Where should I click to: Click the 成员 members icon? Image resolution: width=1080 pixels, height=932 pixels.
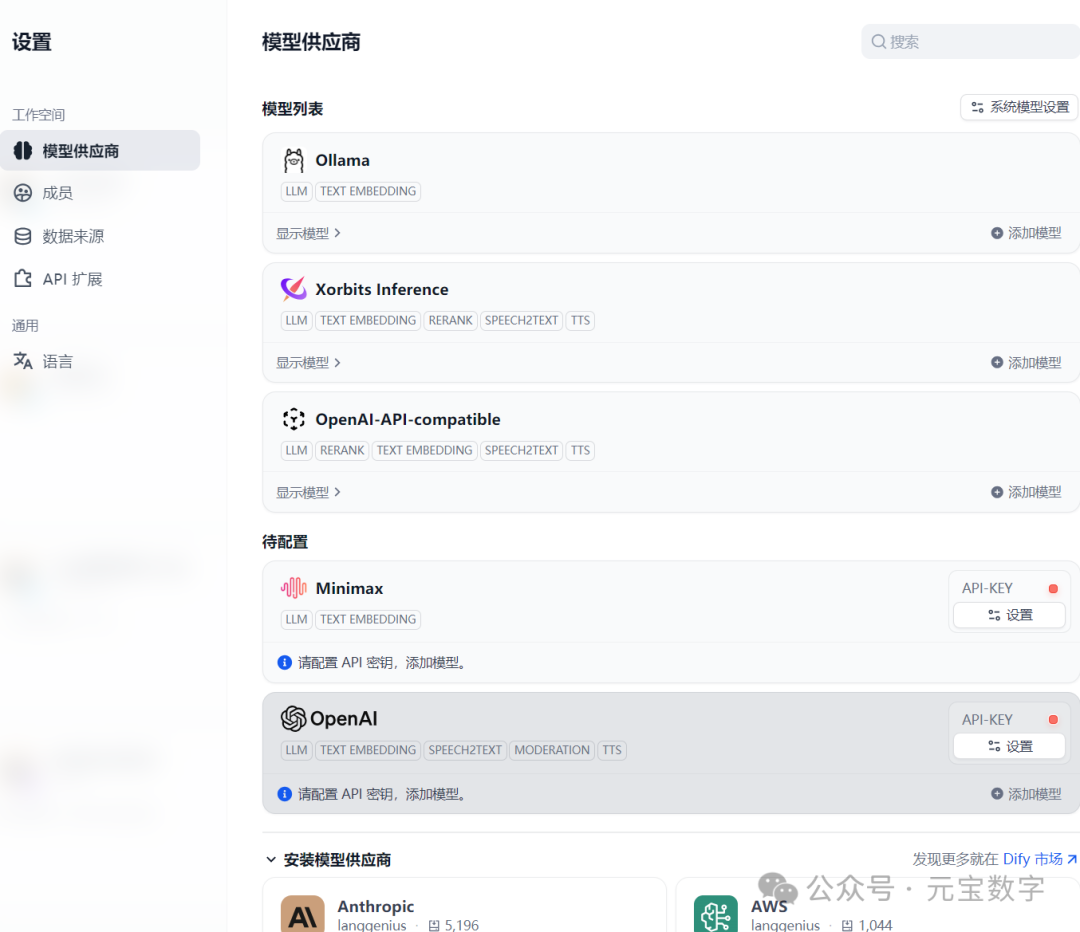click(x=23, y=193)
